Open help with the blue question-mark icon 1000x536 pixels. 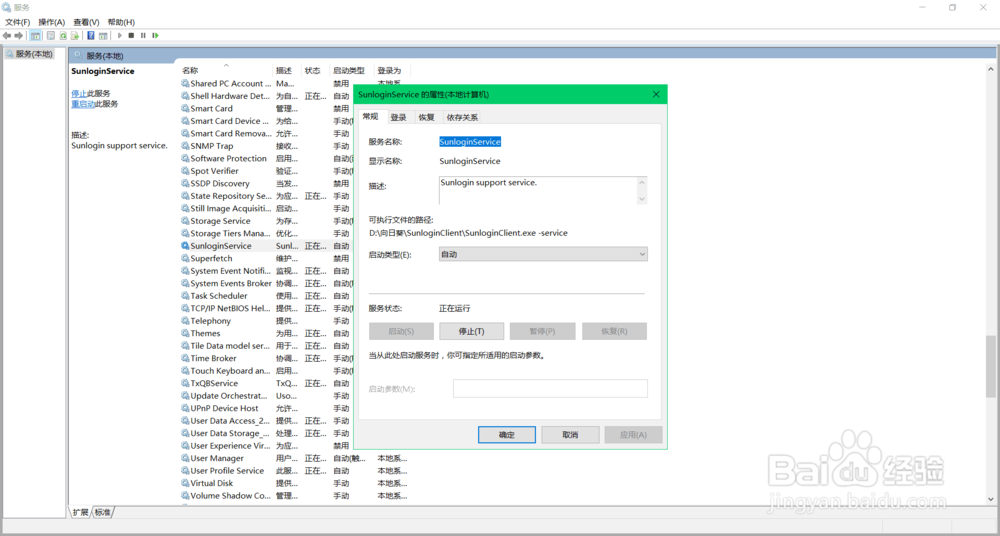(91, 36)
